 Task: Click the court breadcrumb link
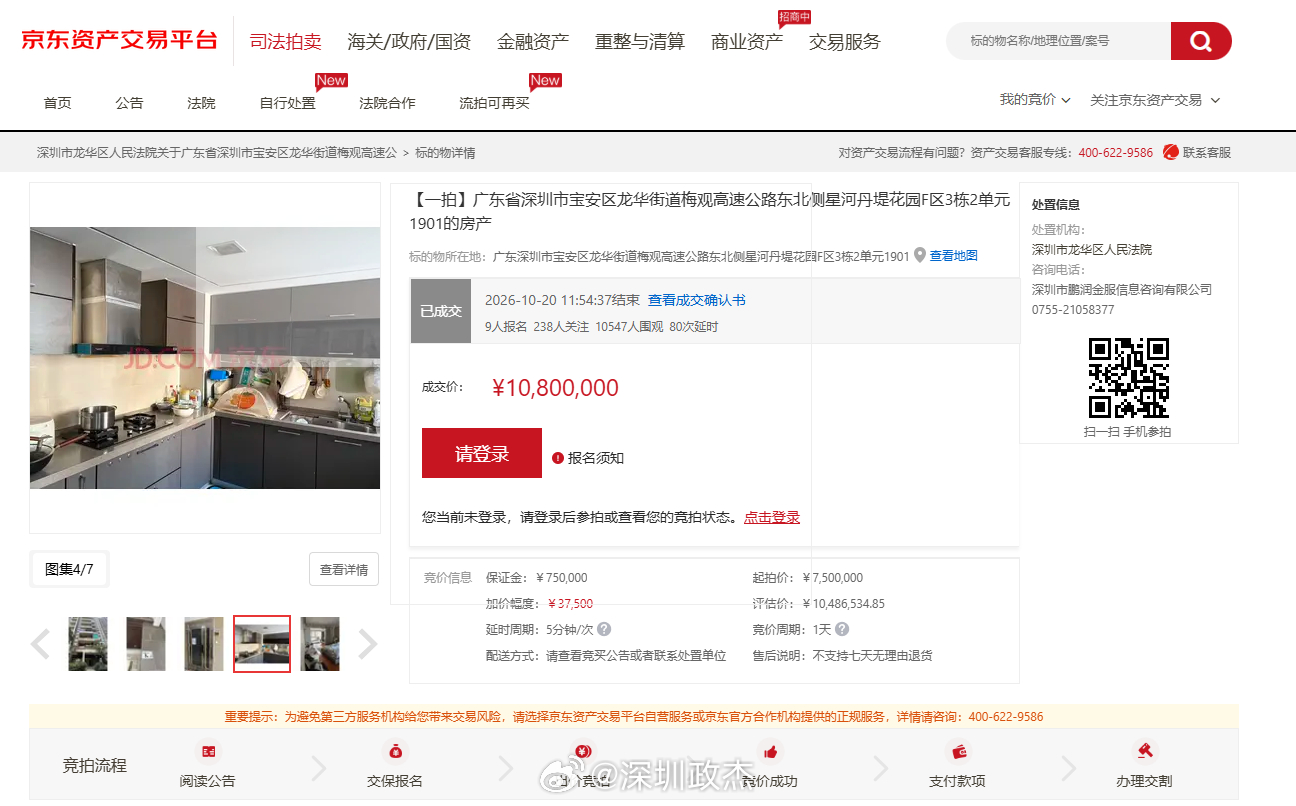[x=217, y=153]
